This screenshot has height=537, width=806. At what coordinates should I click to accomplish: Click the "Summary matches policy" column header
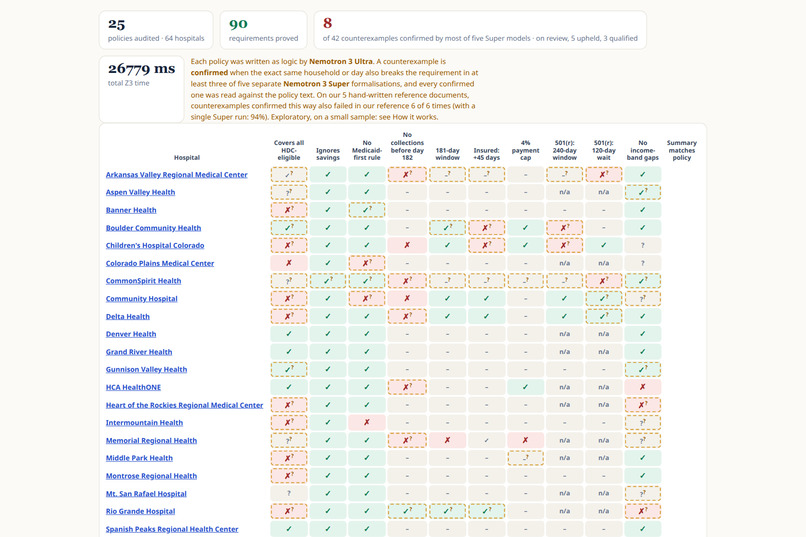(682, 150)
